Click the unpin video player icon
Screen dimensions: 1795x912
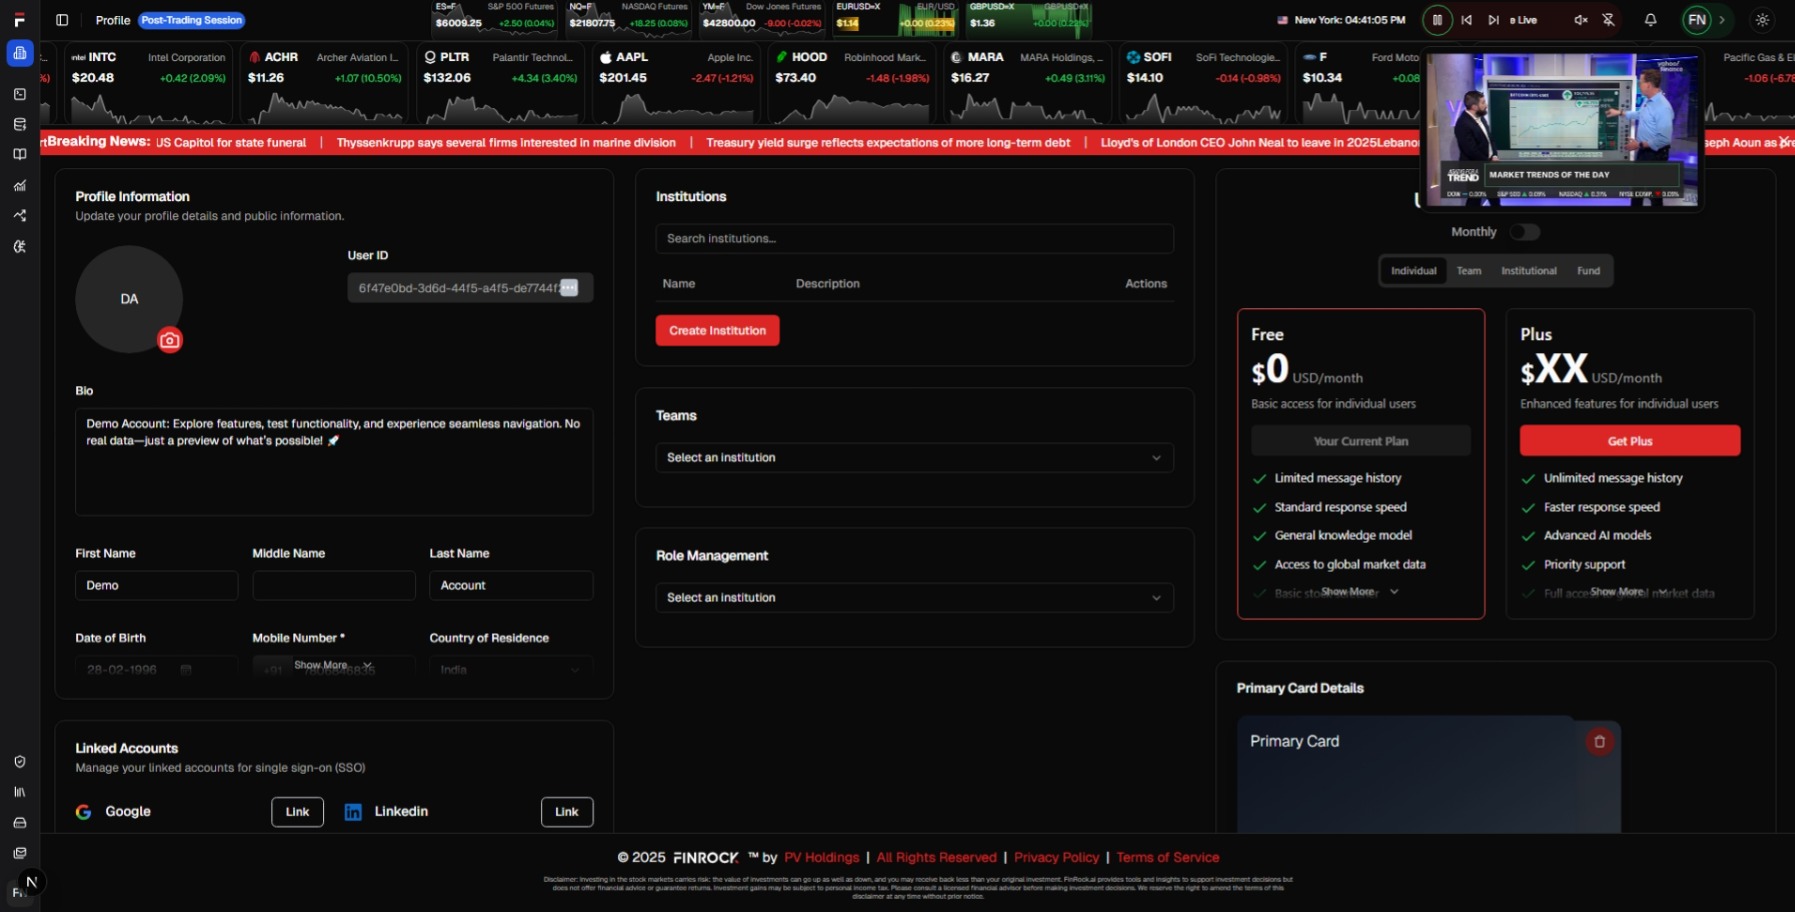pos(1608,20)
